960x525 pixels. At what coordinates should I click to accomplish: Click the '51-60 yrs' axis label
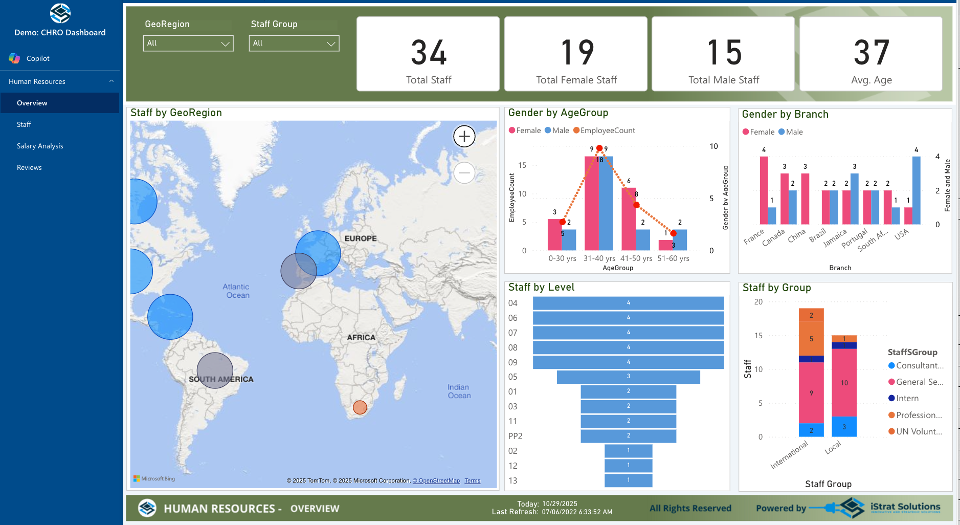pos(673,258)
